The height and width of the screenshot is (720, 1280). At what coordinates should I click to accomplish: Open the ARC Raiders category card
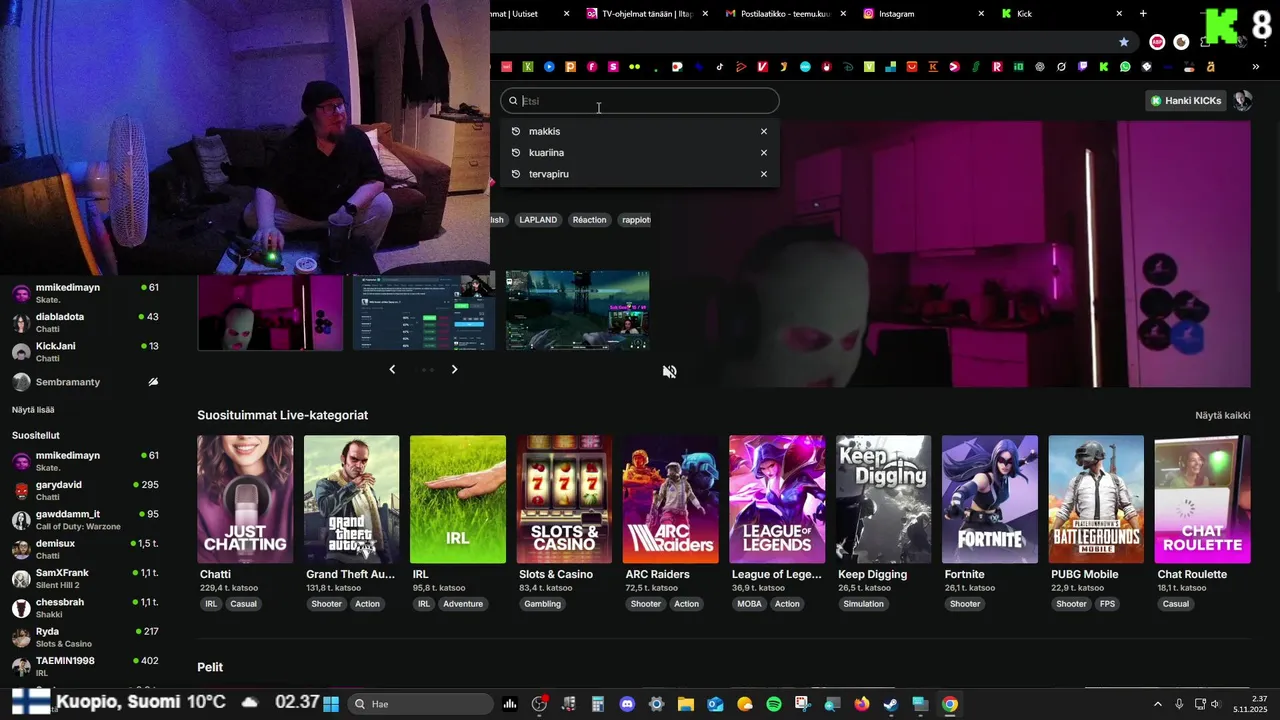point(670,499)
